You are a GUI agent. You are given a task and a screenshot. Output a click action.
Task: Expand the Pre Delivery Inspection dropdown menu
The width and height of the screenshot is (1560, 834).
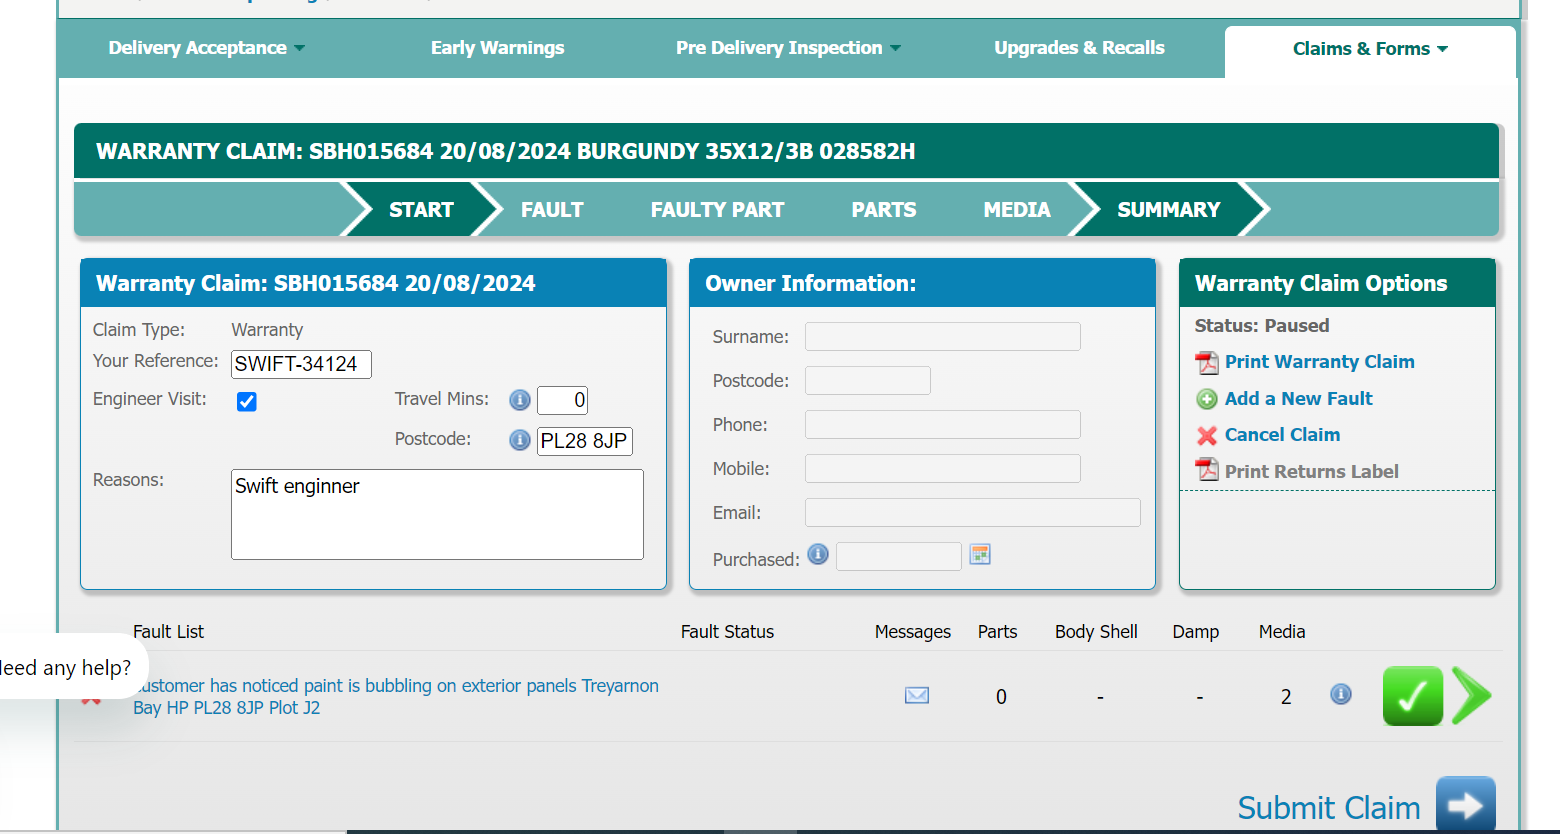point(788,48)
